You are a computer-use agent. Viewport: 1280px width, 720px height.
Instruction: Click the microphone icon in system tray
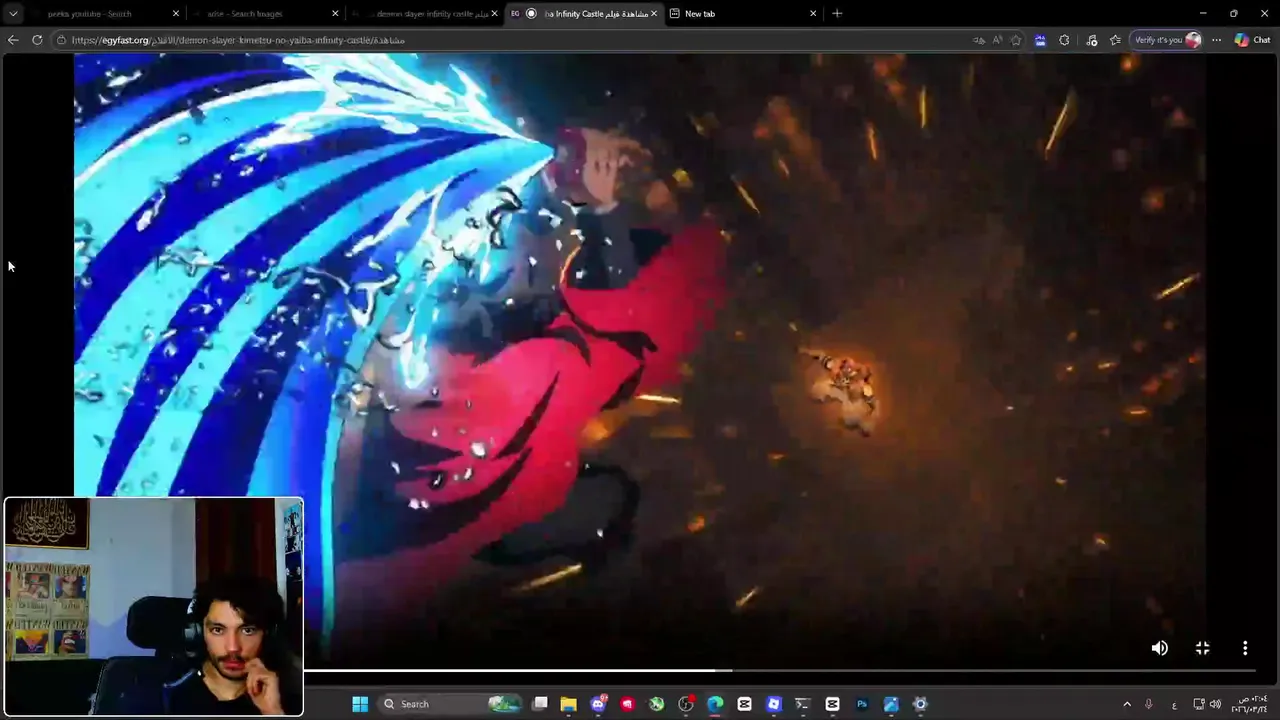1148,704
